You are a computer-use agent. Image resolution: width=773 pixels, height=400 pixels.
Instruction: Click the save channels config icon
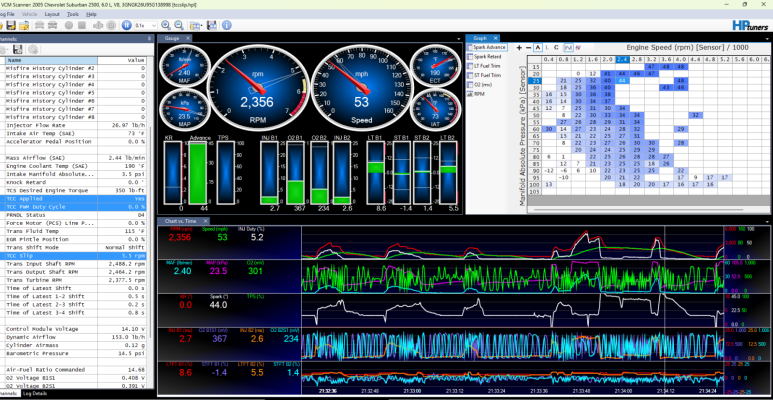(18, 49)
